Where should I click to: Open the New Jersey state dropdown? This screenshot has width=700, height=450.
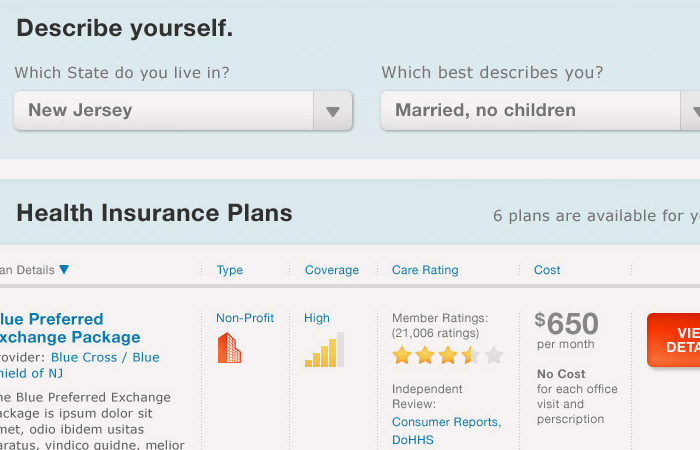tap(183, 111)
